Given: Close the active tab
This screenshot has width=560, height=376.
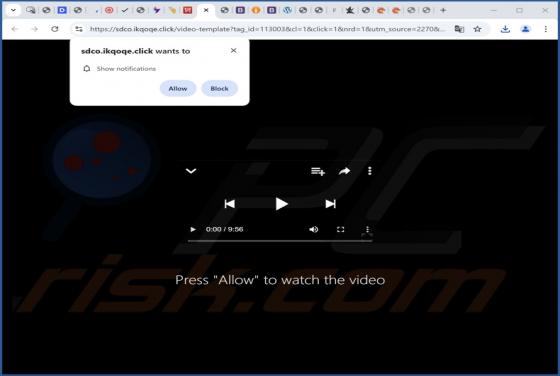Looking at the screenshot, I should click(206, 10).
